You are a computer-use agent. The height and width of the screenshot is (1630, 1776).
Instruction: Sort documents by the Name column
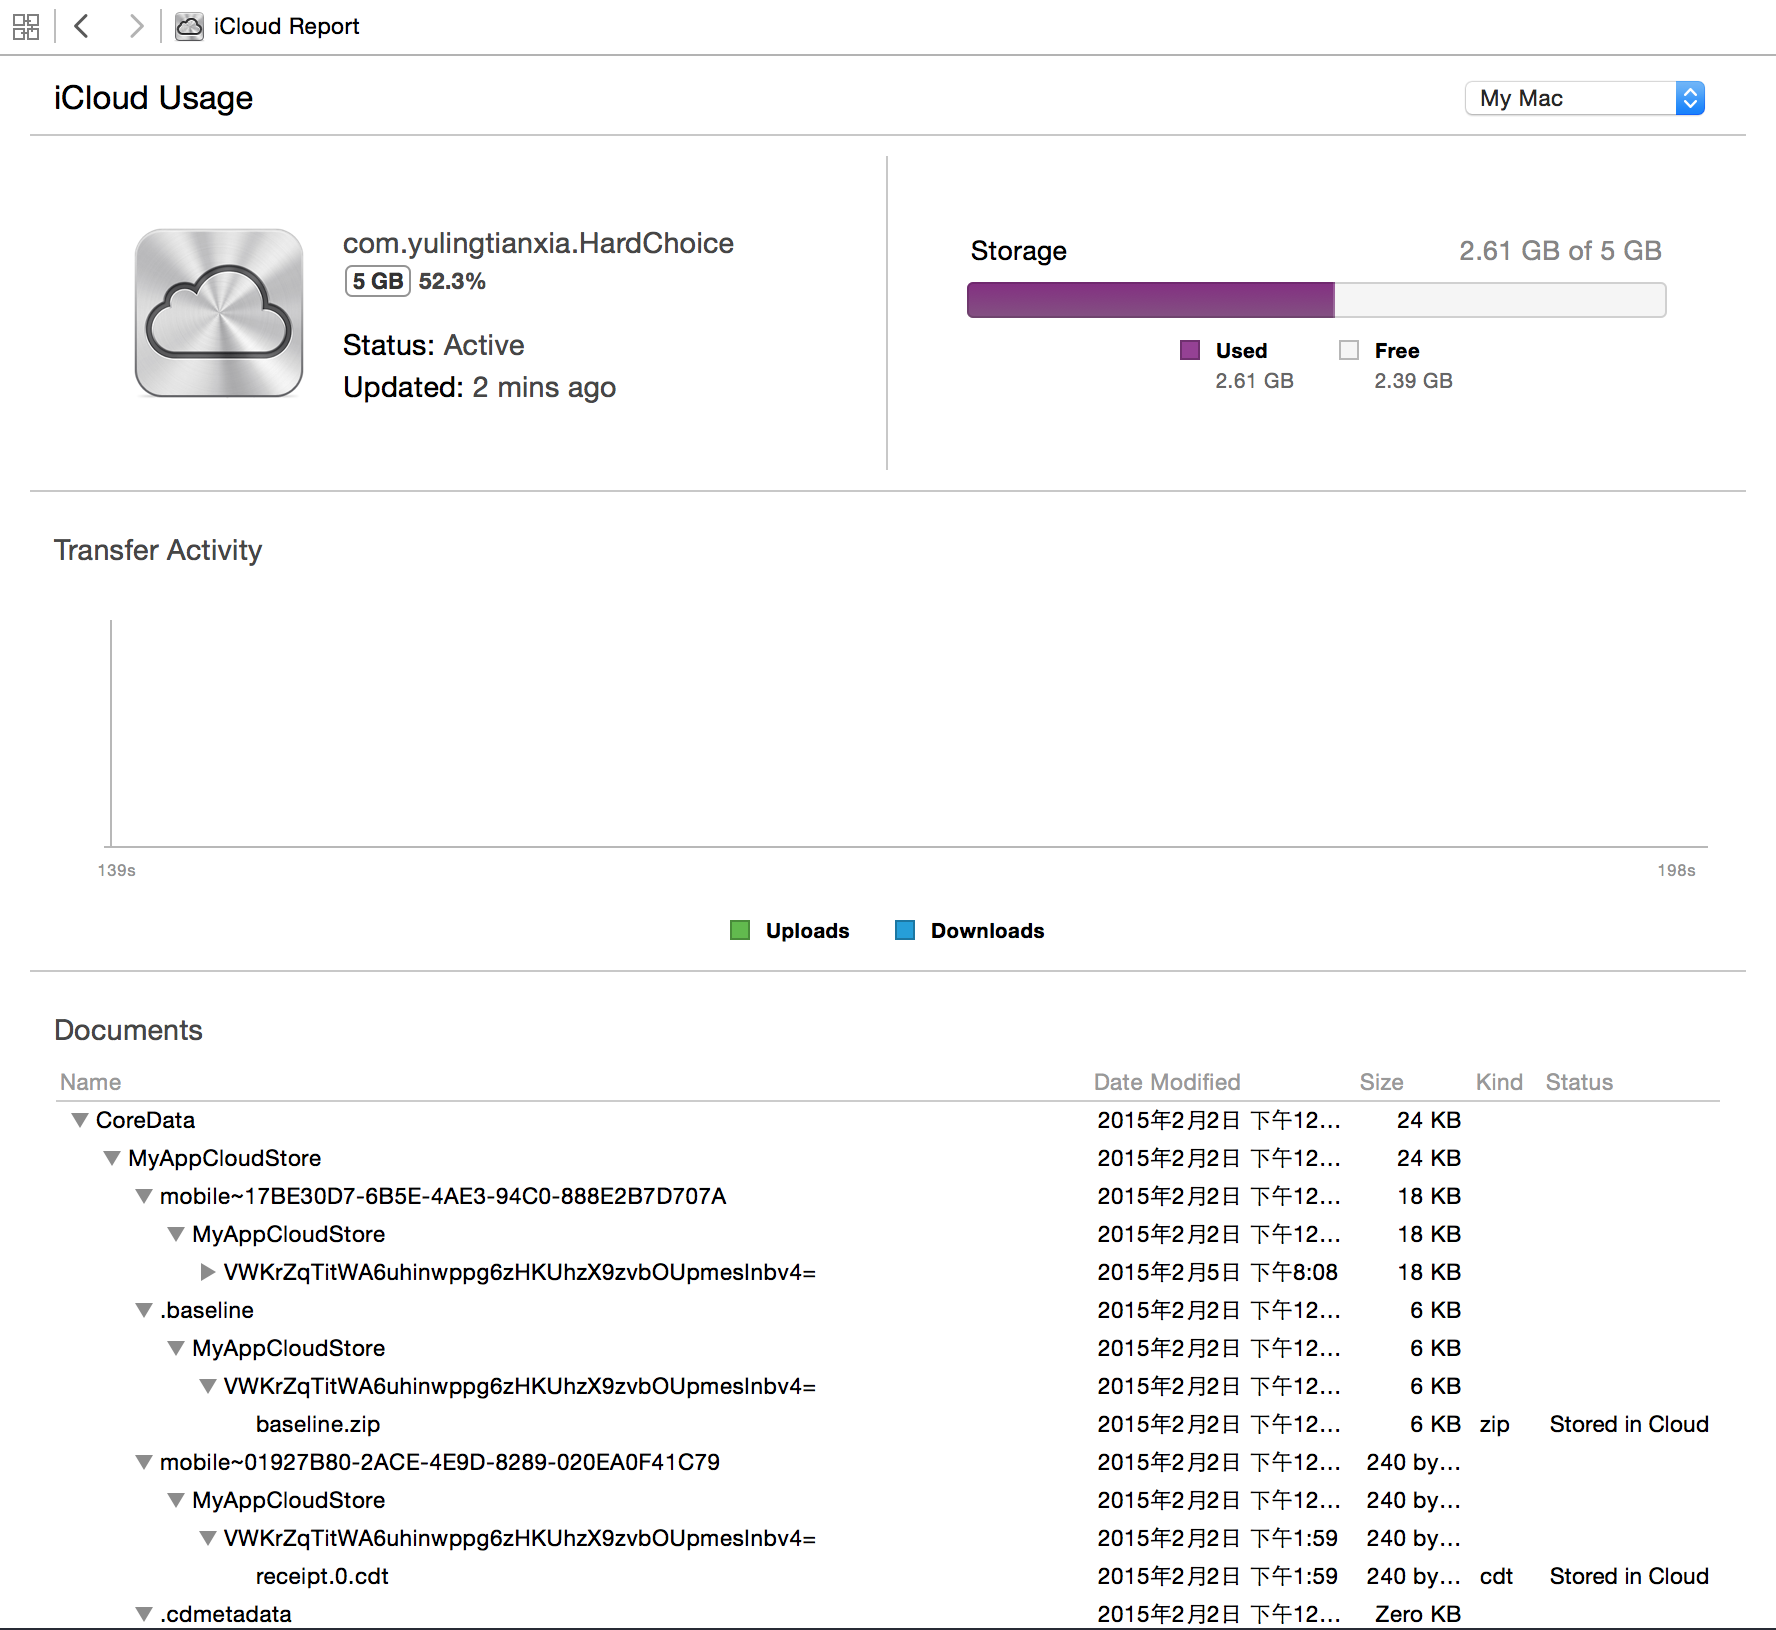pos(90,1082)
